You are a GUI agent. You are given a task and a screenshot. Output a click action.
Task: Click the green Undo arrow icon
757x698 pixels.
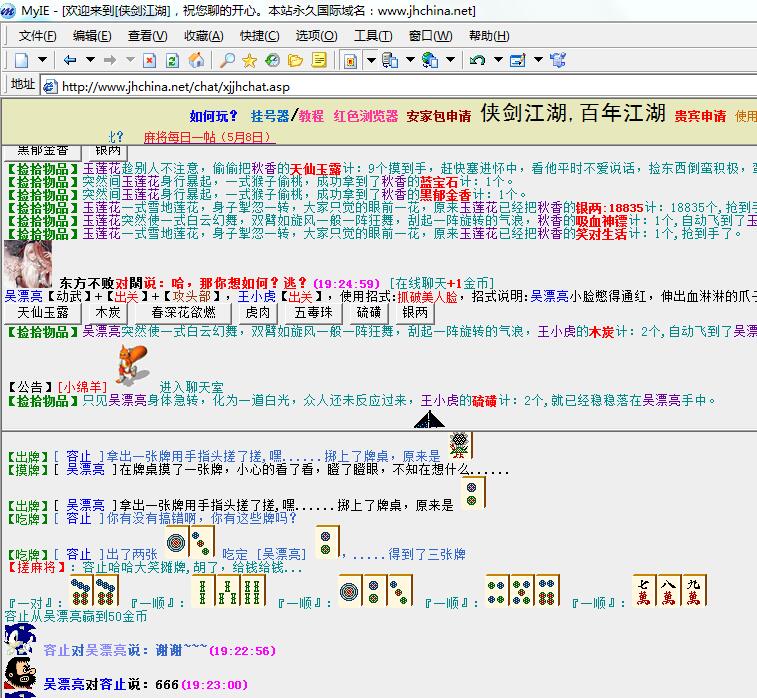(477, 60)
